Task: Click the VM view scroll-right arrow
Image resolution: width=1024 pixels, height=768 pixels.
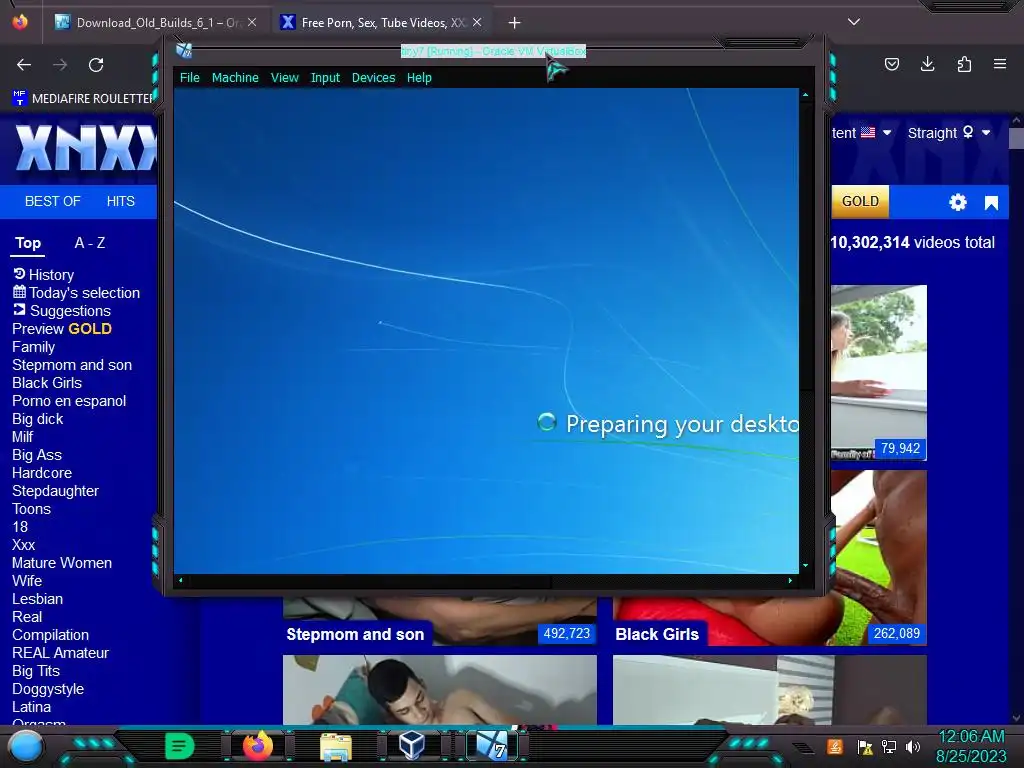Action: tap(790, 580)
